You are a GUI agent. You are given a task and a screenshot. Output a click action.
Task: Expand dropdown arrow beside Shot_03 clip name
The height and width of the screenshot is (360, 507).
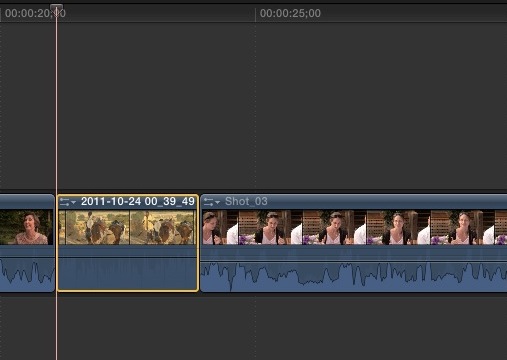(x=217, y=202)
